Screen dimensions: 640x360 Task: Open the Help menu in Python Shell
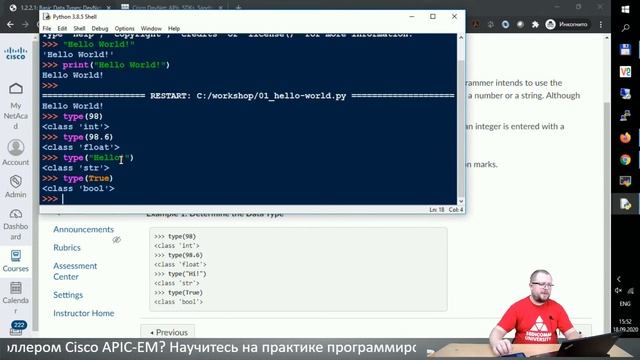click(174, 29)
